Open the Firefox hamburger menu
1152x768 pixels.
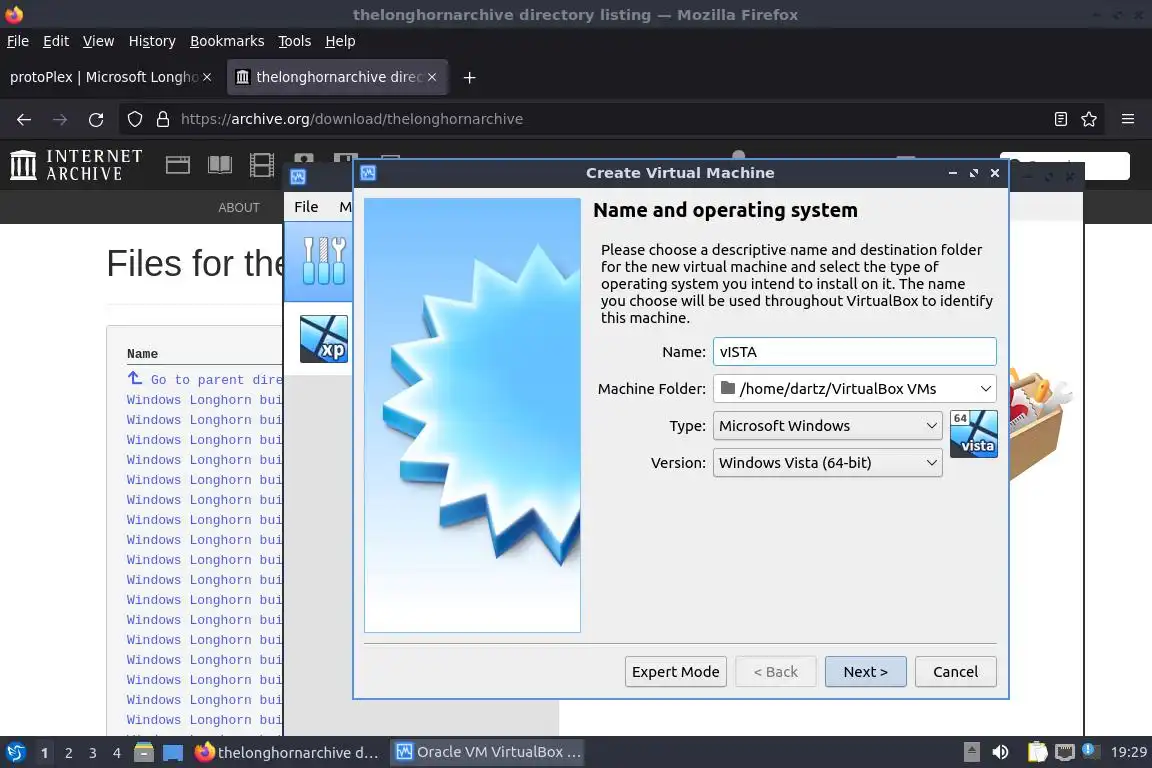(1128, 119)
